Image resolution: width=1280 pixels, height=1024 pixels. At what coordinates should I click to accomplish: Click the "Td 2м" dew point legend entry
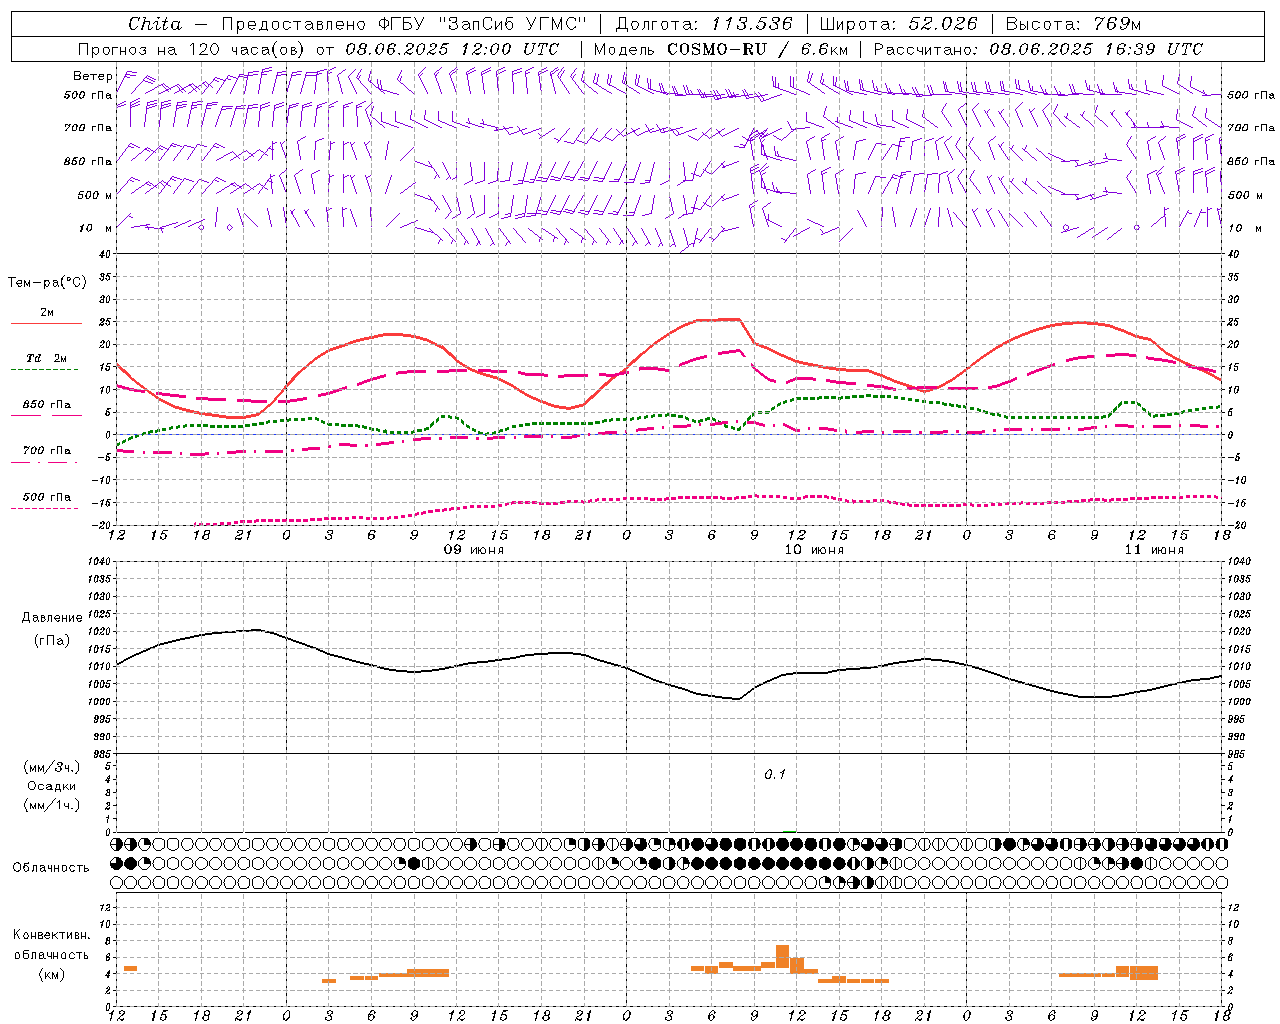[x=47, y=358]
